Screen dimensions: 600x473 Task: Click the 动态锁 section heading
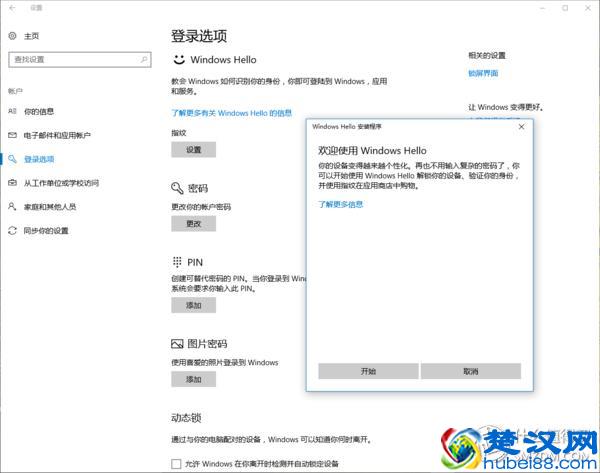[186, 418]
